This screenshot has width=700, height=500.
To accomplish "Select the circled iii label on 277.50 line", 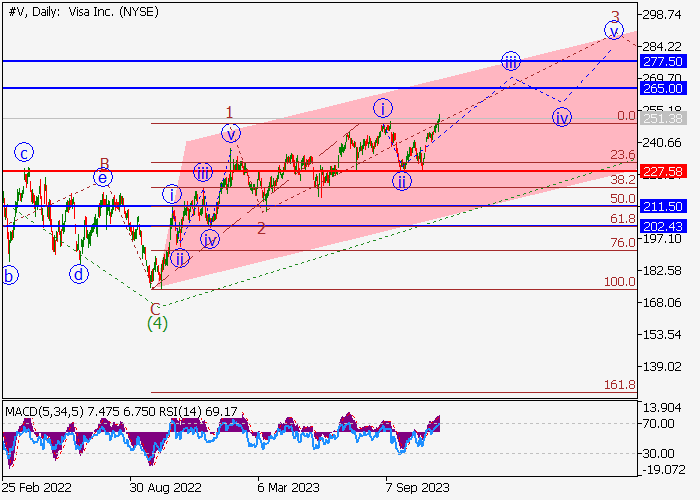I will 511,61.
